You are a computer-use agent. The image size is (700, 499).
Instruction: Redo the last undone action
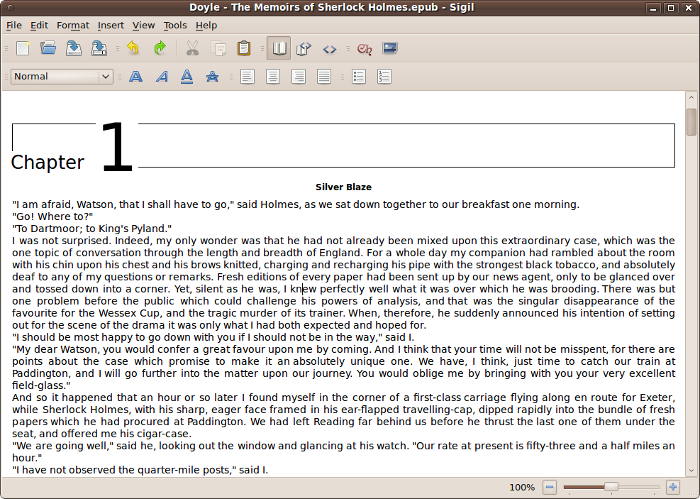pos(159,48)
